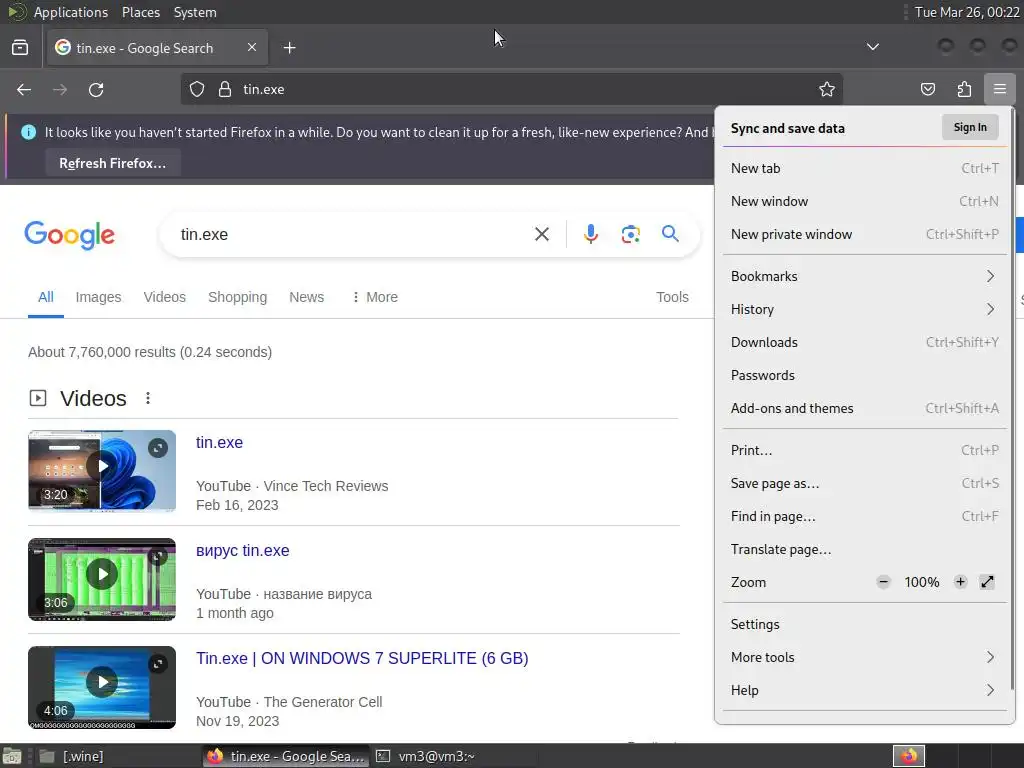Open the tin.exe video link

point(219,442)
